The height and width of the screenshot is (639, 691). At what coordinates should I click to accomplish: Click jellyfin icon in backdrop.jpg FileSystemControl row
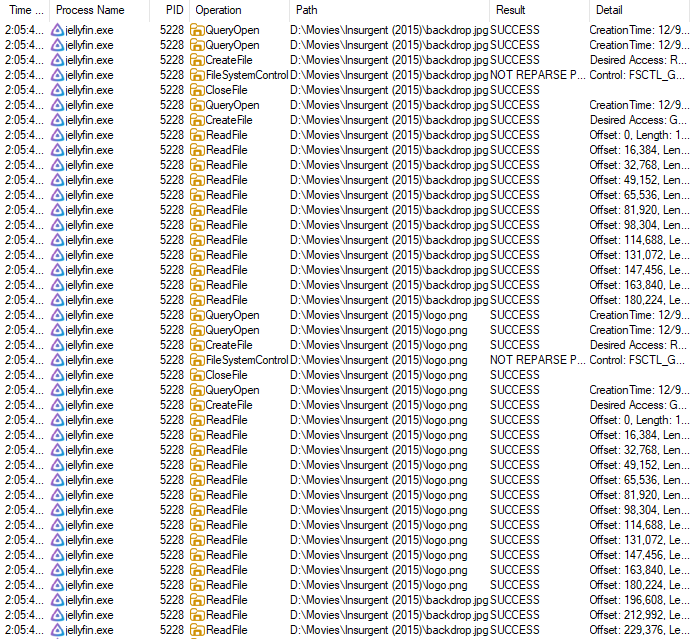click(57, 75)
